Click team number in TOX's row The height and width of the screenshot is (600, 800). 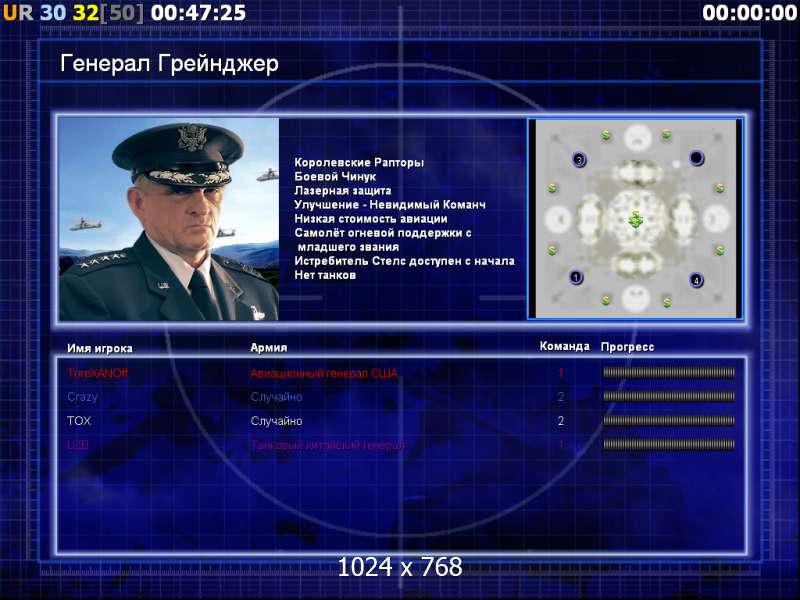click(561, 421)
